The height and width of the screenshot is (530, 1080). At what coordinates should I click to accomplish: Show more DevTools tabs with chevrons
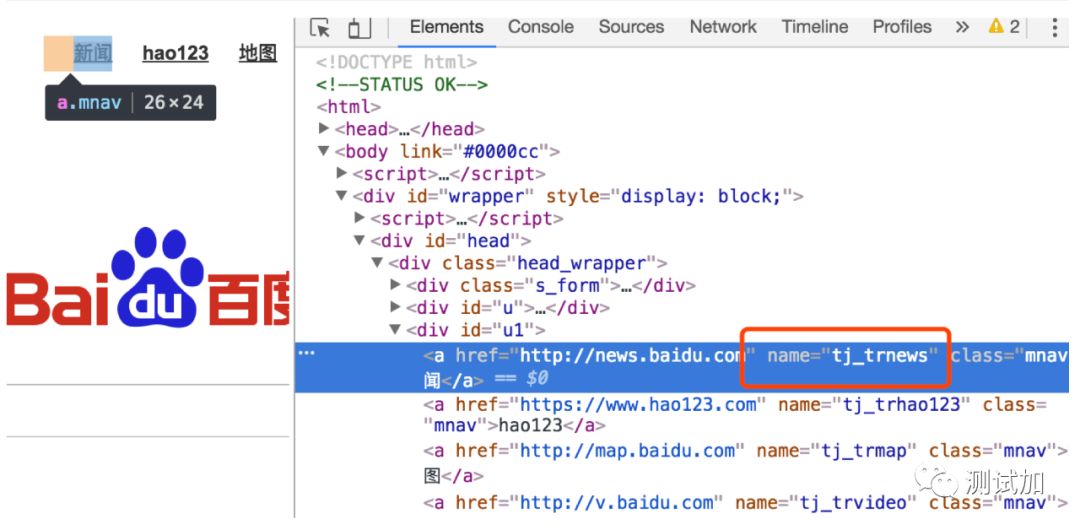point(962,27)
